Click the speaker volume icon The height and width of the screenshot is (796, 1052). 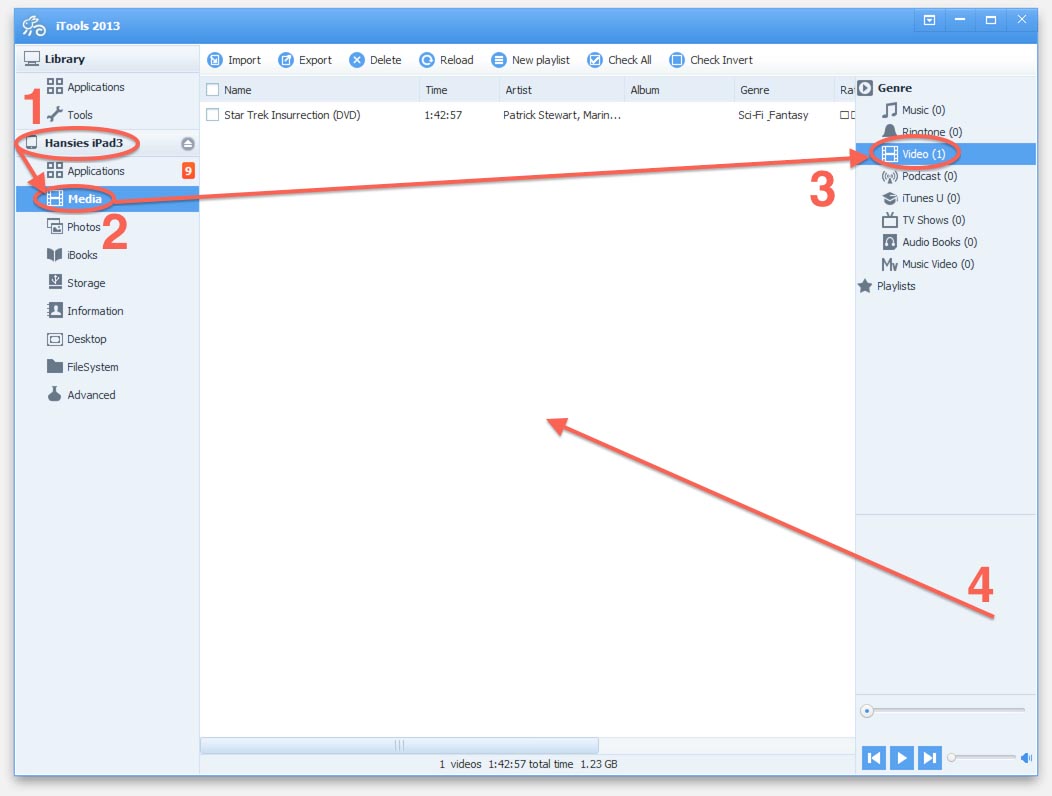tap(1026, 758)
